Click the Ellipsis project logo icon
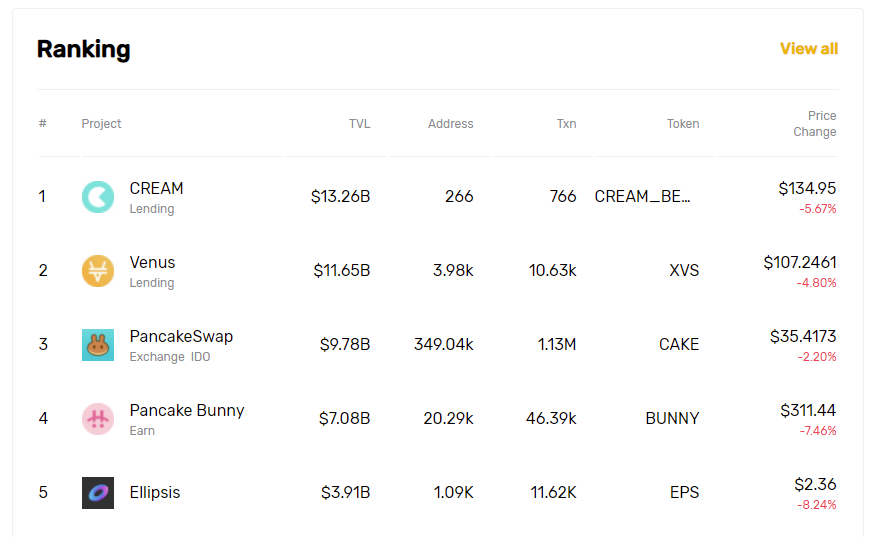The width and height of the screenshot is (876, 537). coord(98,493)
